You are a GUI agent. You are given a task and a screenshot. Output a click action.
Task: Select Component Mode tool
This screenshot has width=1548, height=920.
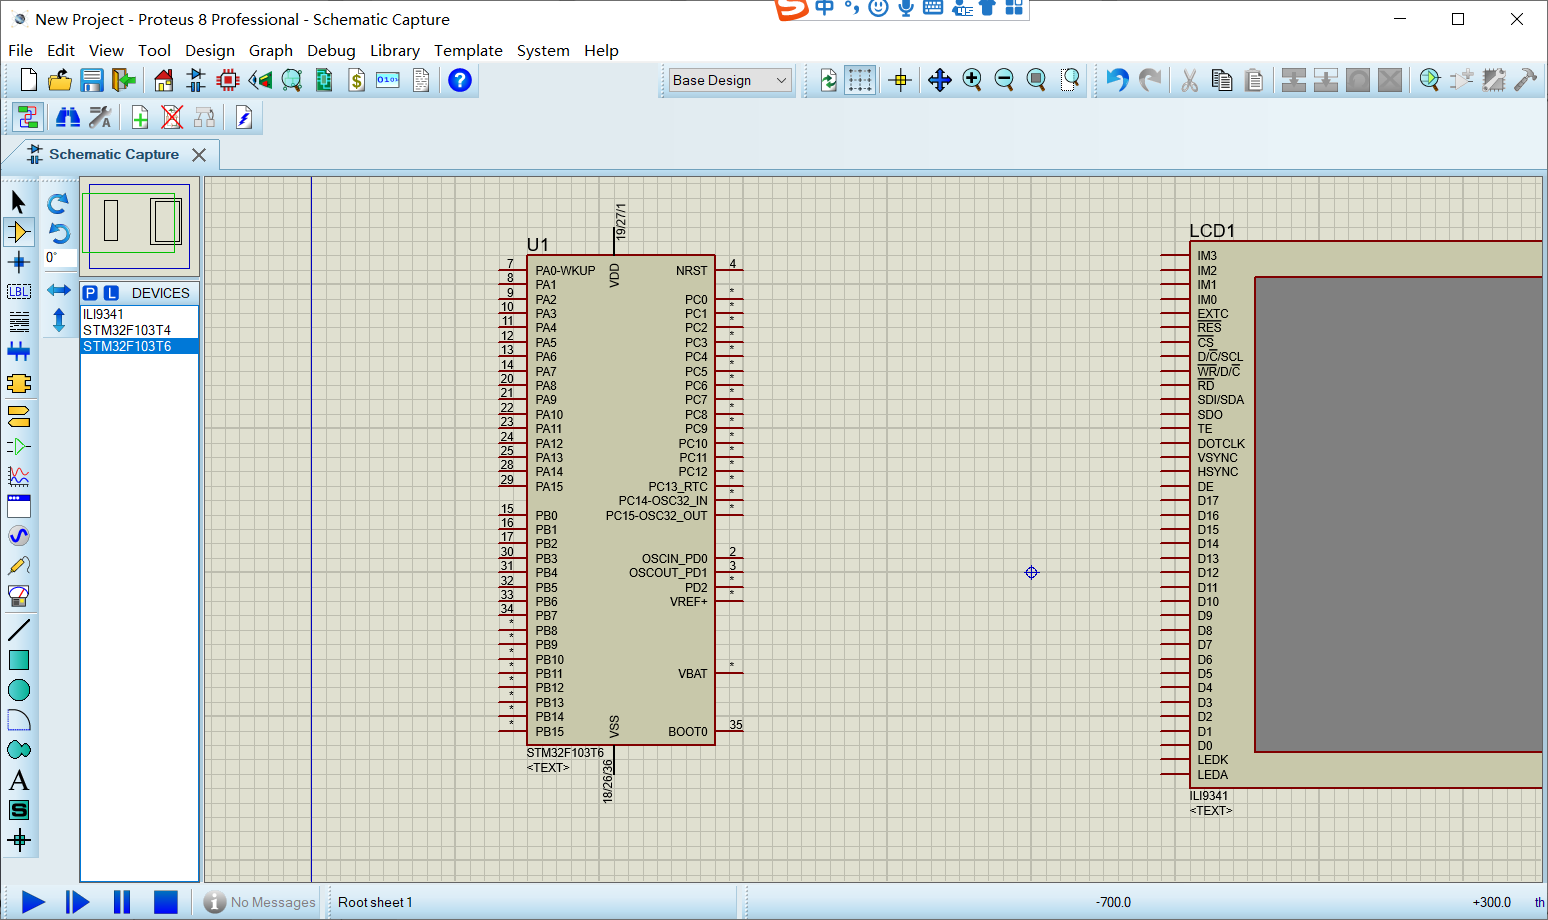(18, 232)
